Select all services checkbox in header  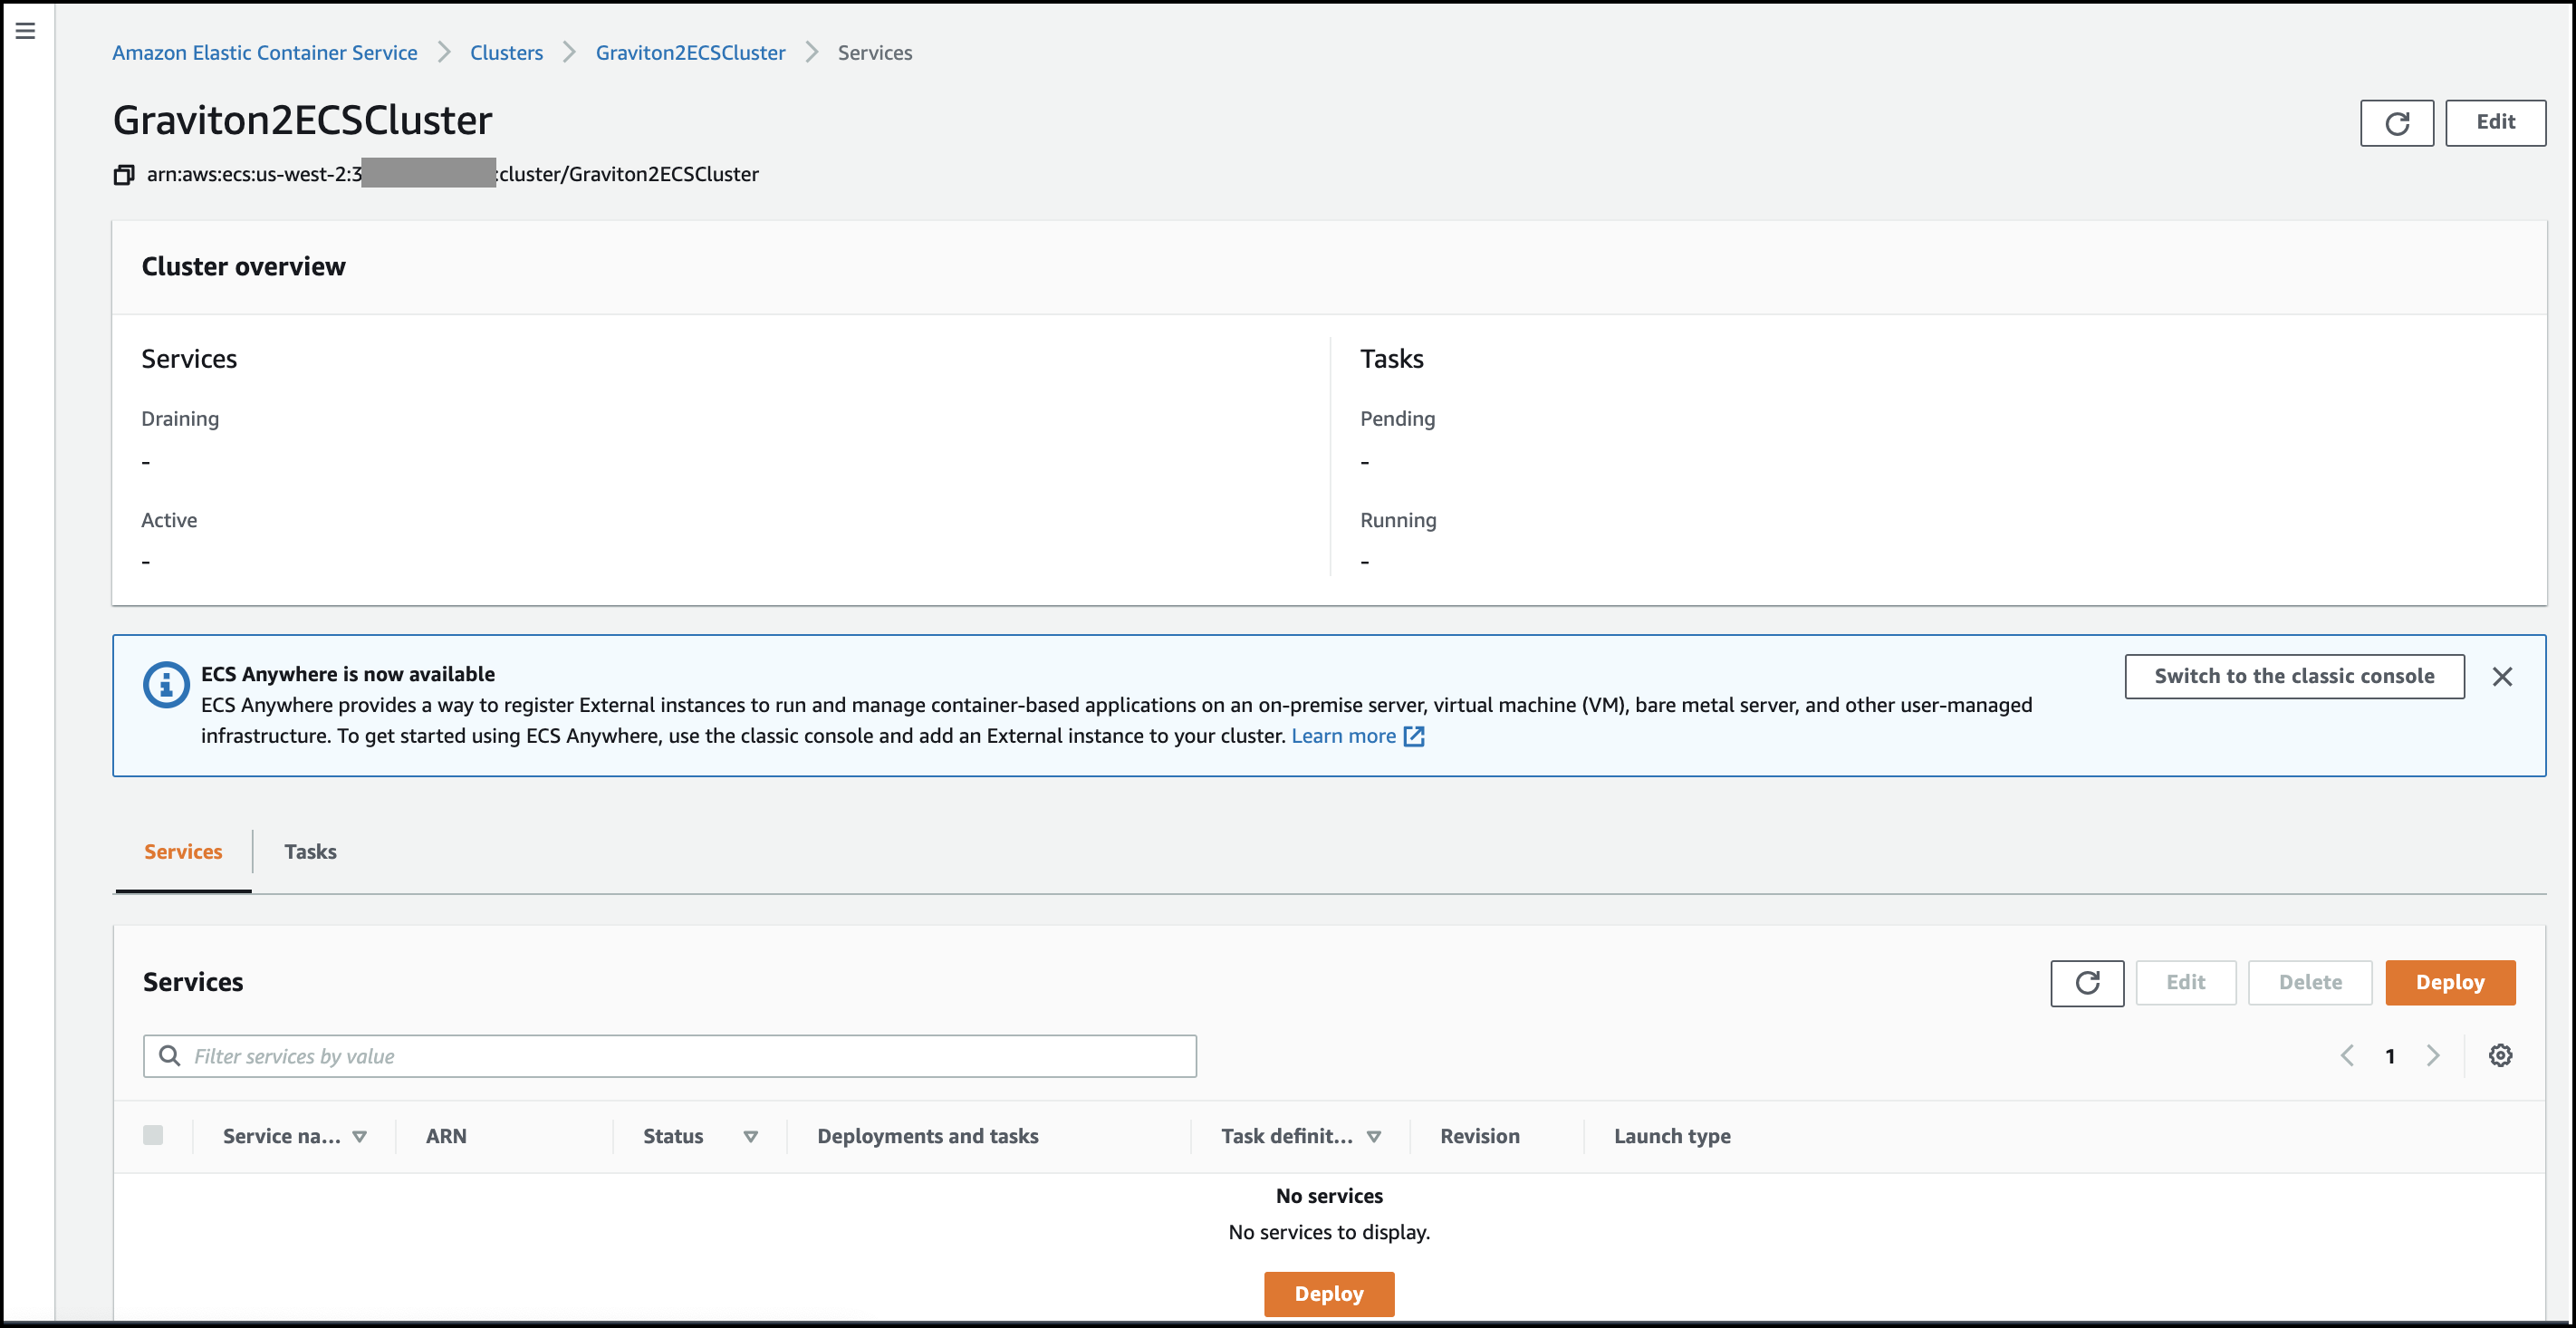pos(153,1135)
